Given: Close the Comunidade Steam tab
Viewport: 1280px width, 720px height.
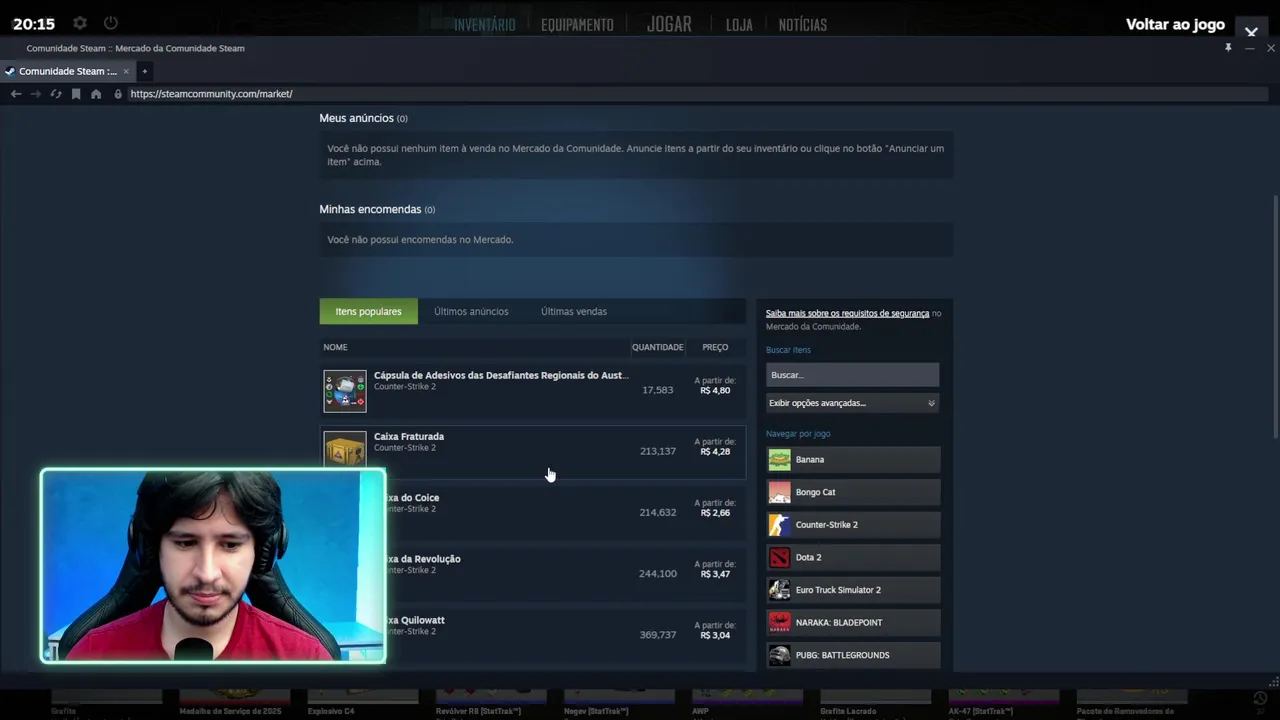Looking at the screenshot, I should pyautogui.click(x=126, y=71).
